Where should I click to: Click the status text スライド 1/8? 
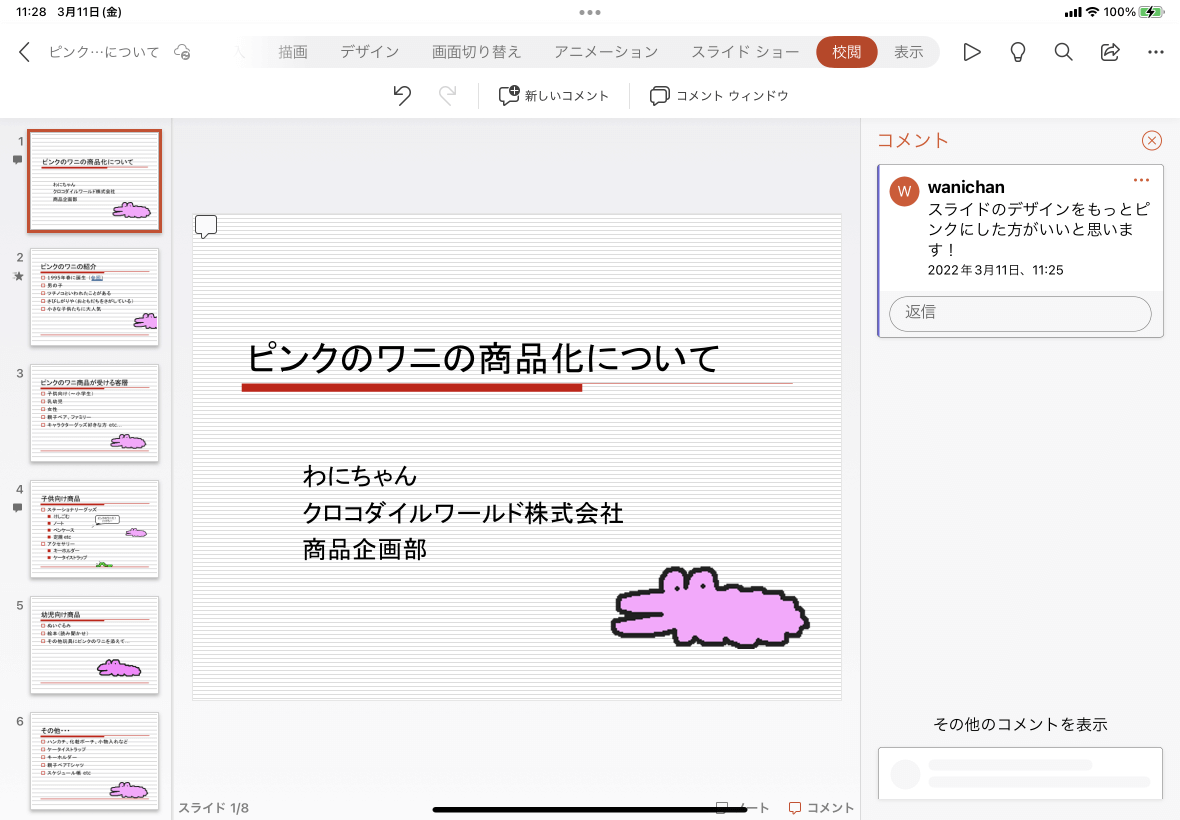click(214, 808)
